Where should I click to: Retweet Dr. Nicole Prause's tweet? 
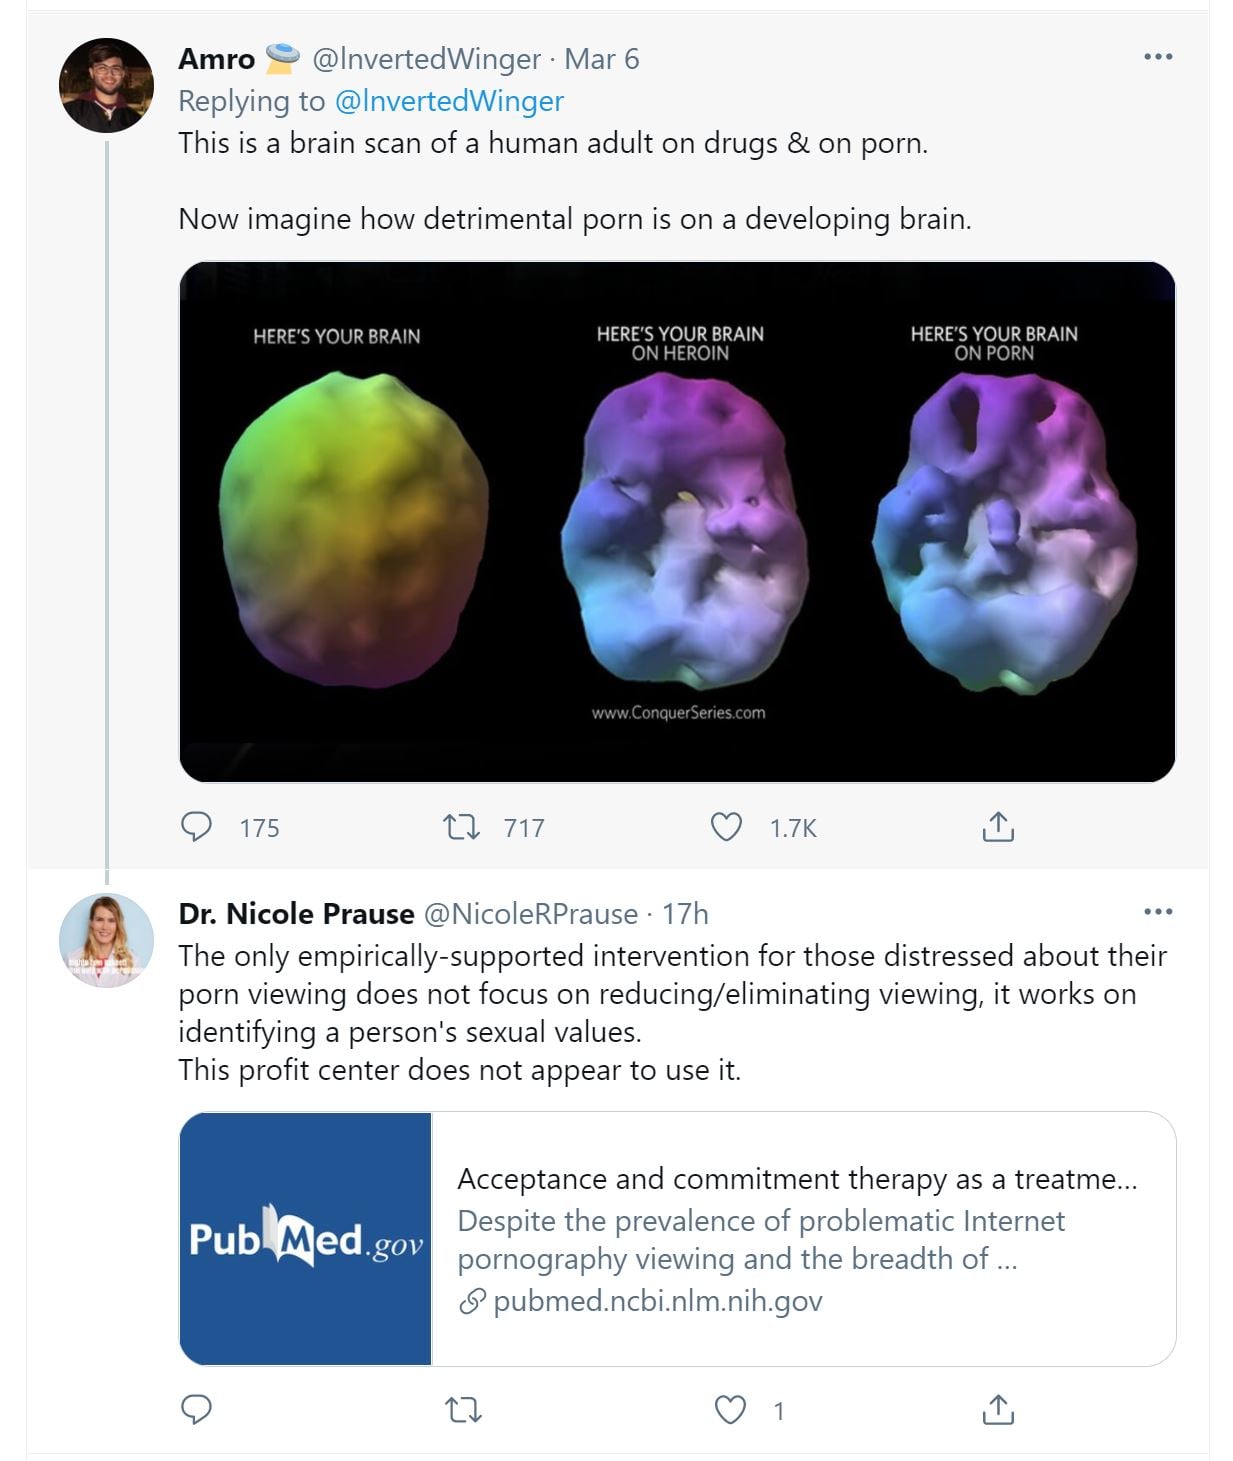[x=462, y=1410]
